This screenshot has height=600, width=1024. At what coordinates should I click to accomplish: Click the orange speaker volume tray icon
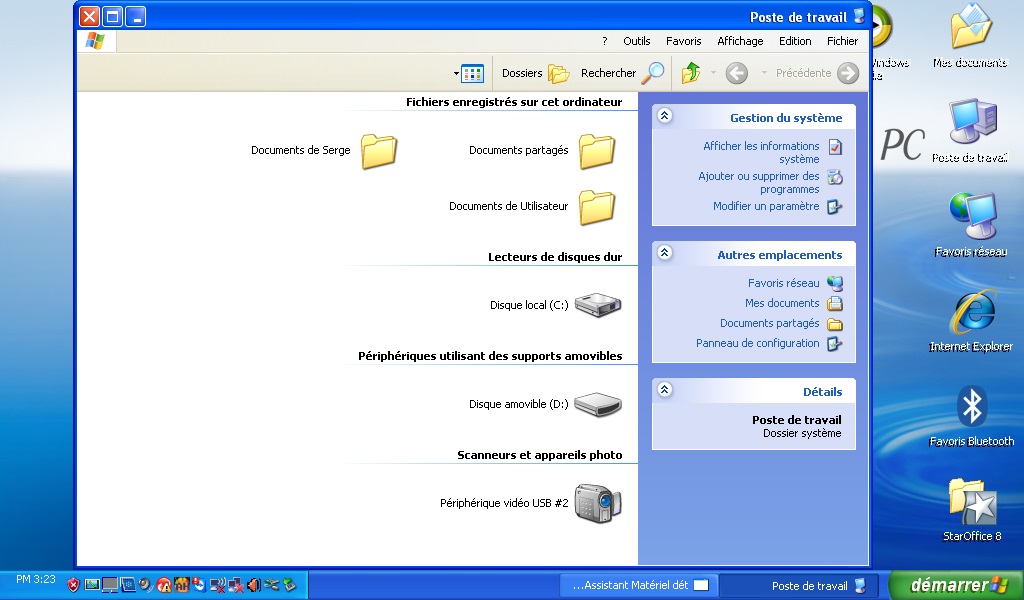tap(254, 585)
